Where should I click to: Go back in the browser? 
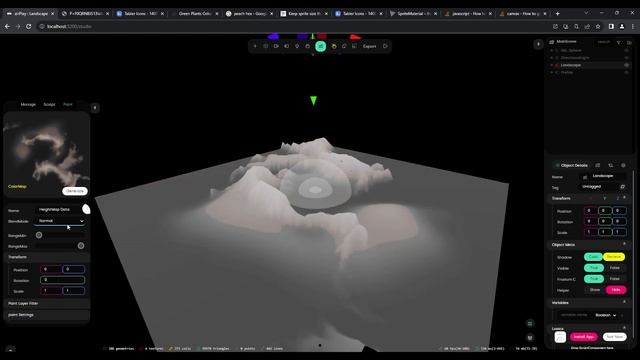pyautogui.click(x=7, y=27)
